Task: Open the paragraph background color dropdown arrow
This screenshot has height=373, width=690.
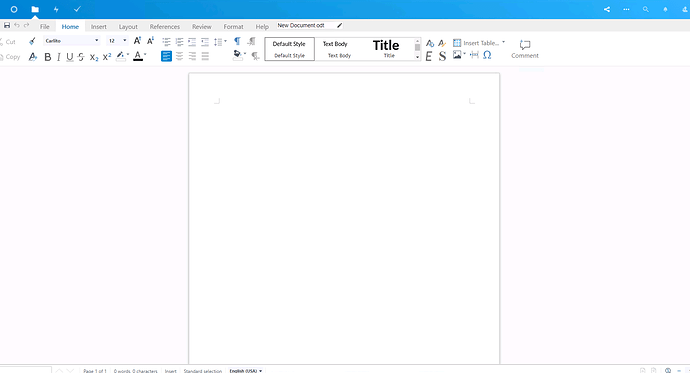Action: 245,54
